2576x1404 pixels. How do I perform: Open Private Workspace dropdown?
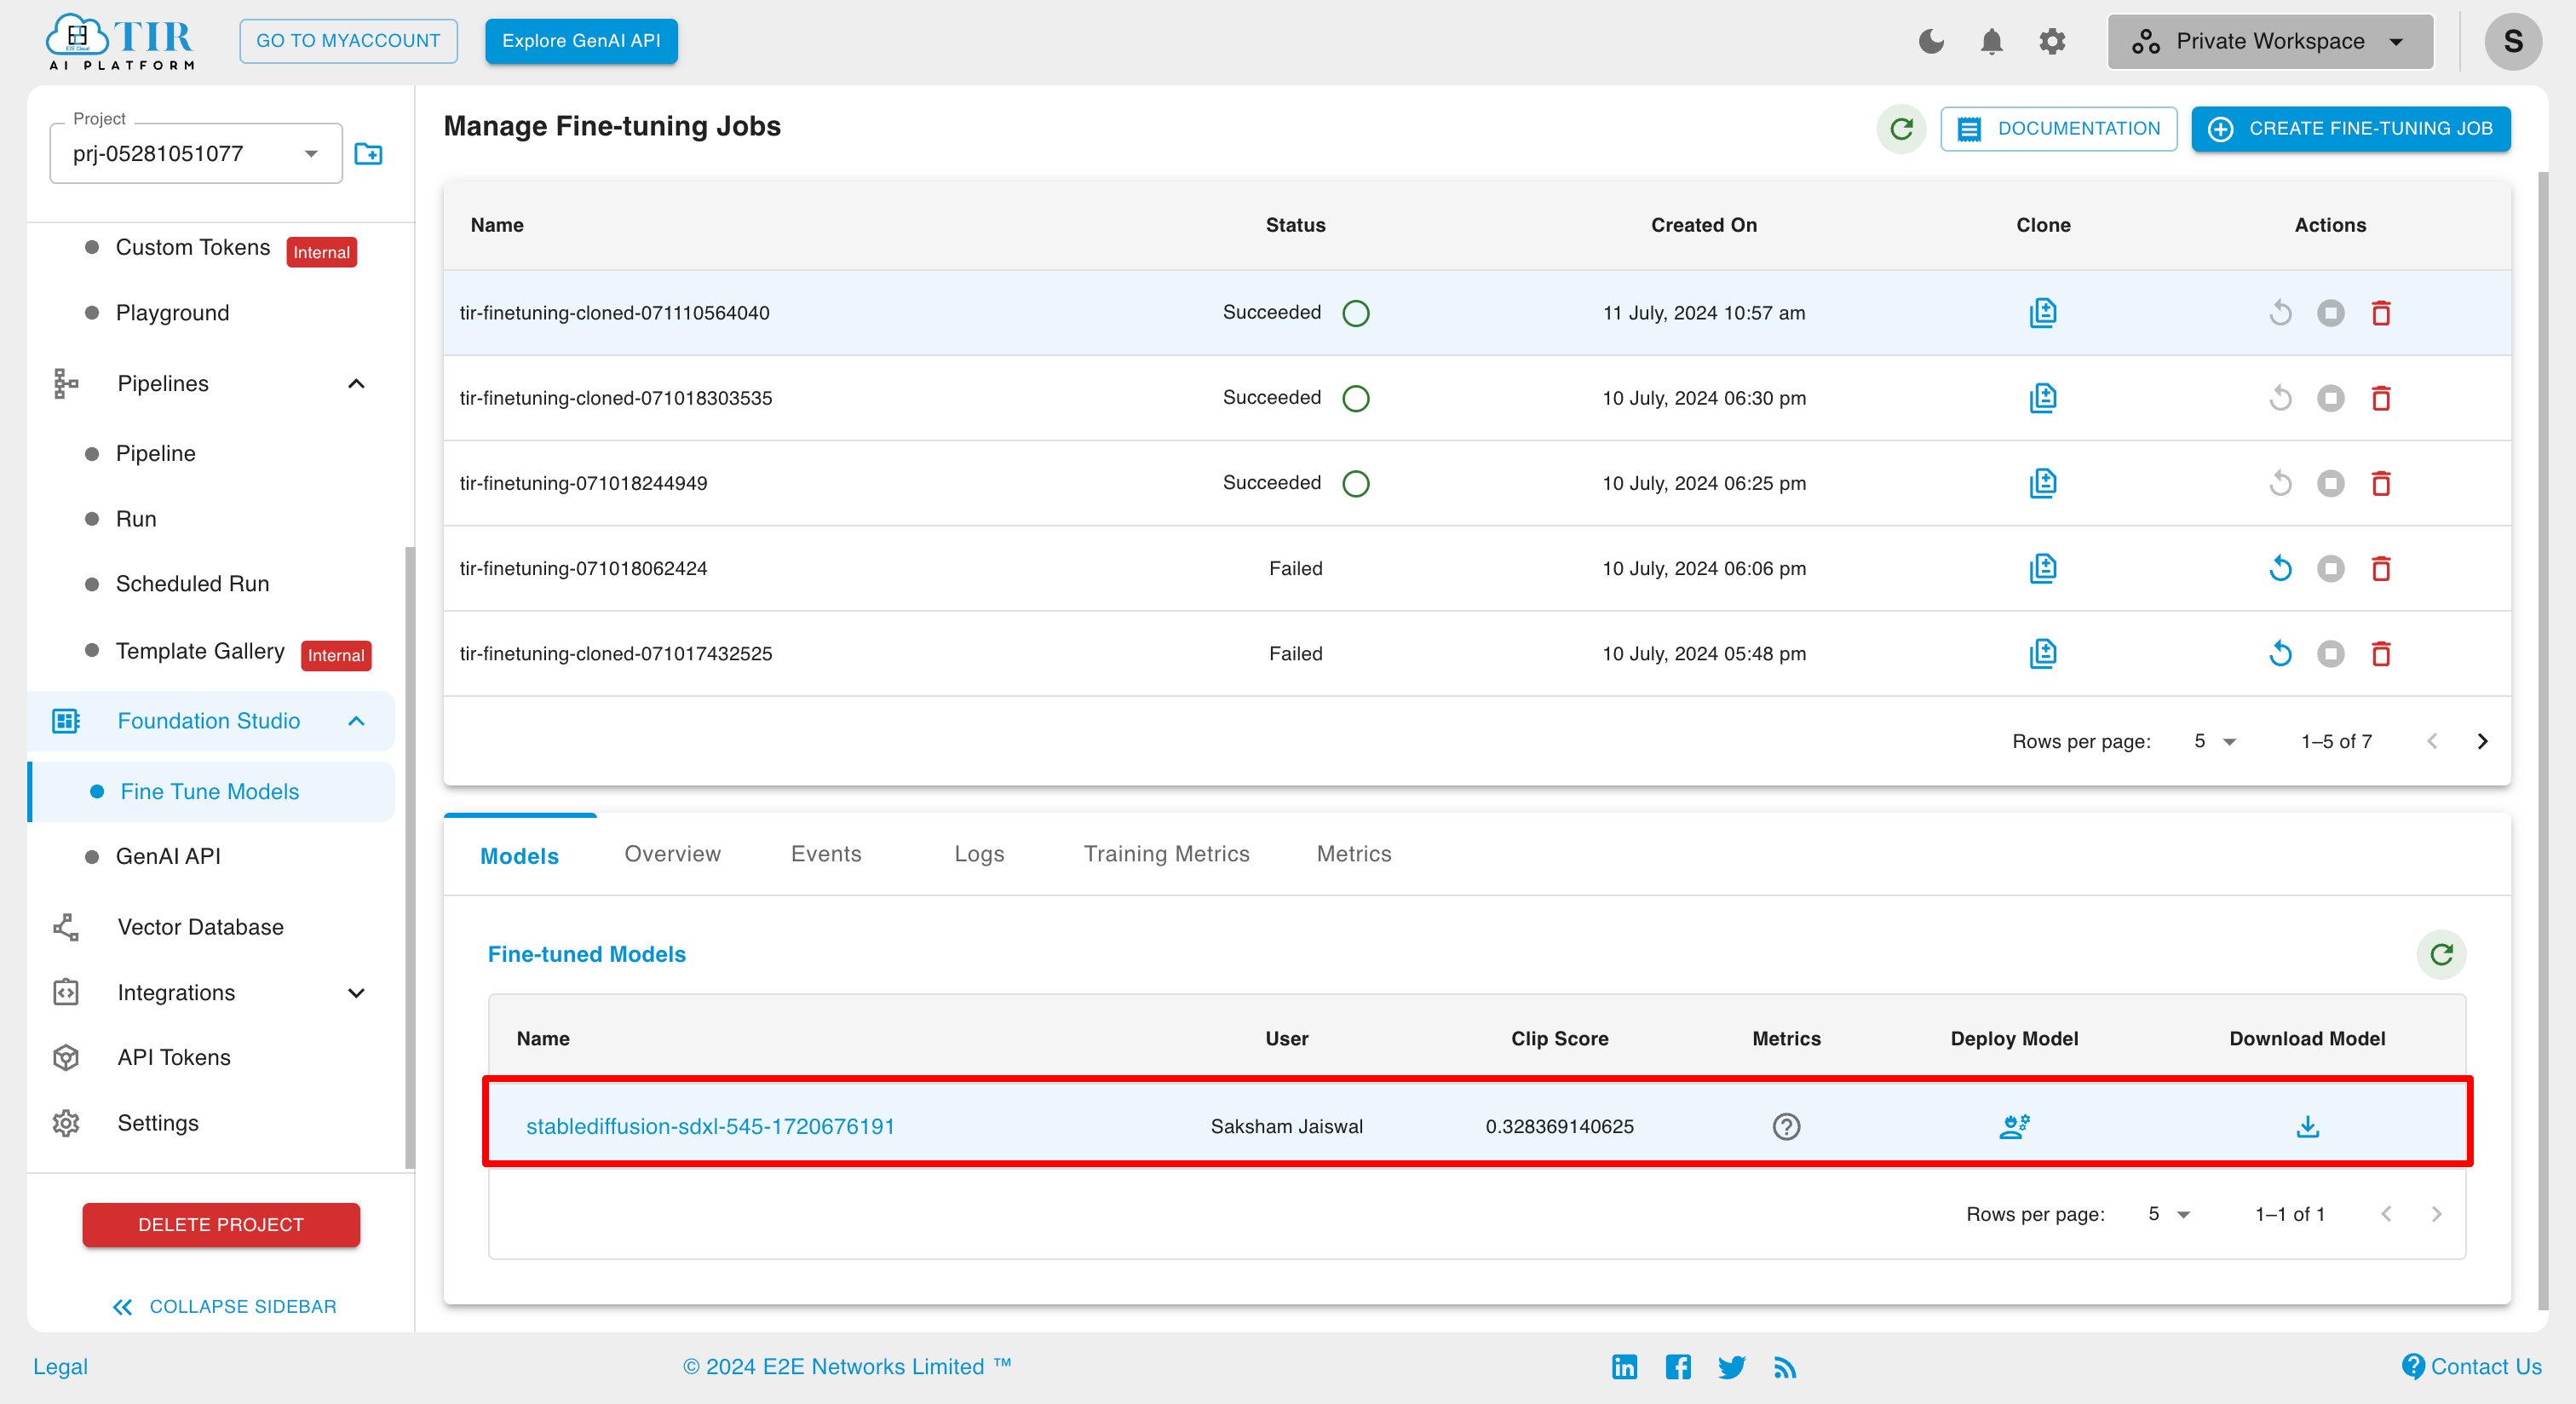click(2270, 41)
